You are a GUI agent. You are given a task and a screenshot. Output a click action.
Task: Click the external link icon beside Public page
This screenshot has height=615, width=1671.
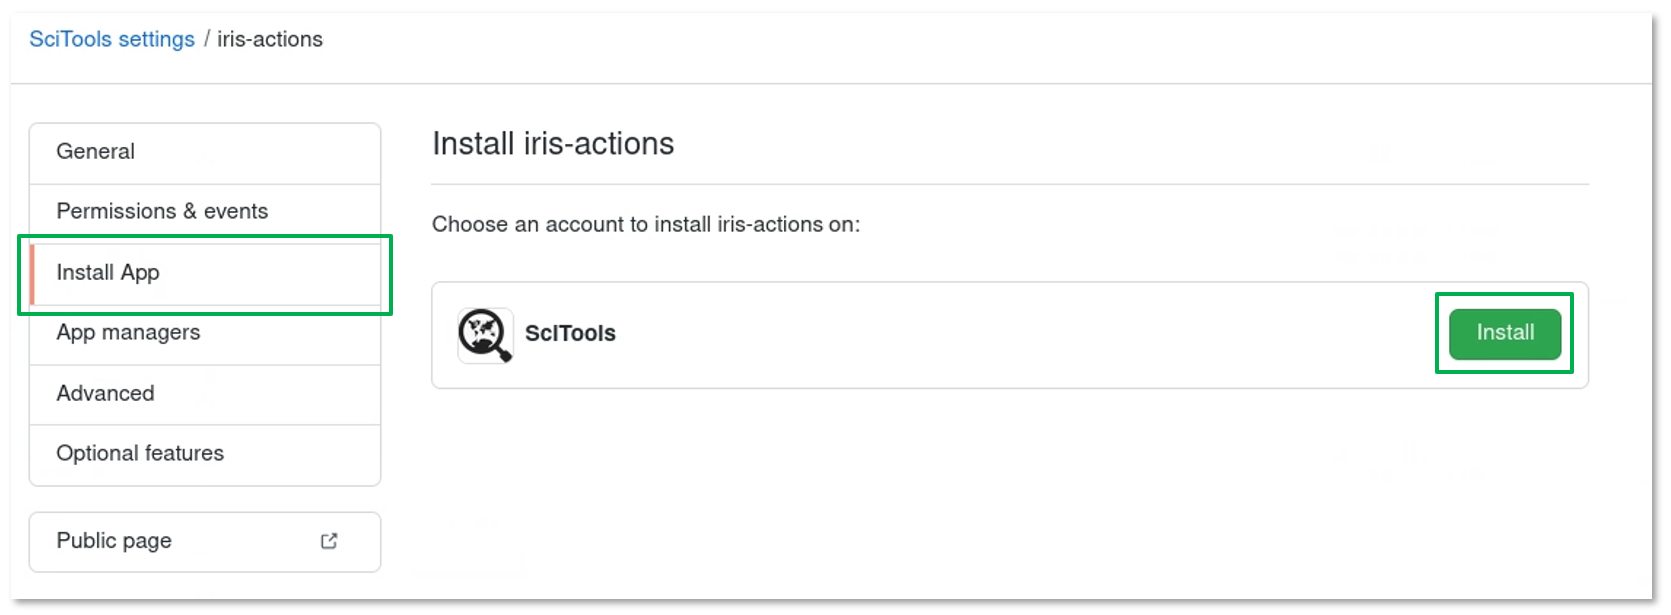pyautogui.click(x=329, y=541)
